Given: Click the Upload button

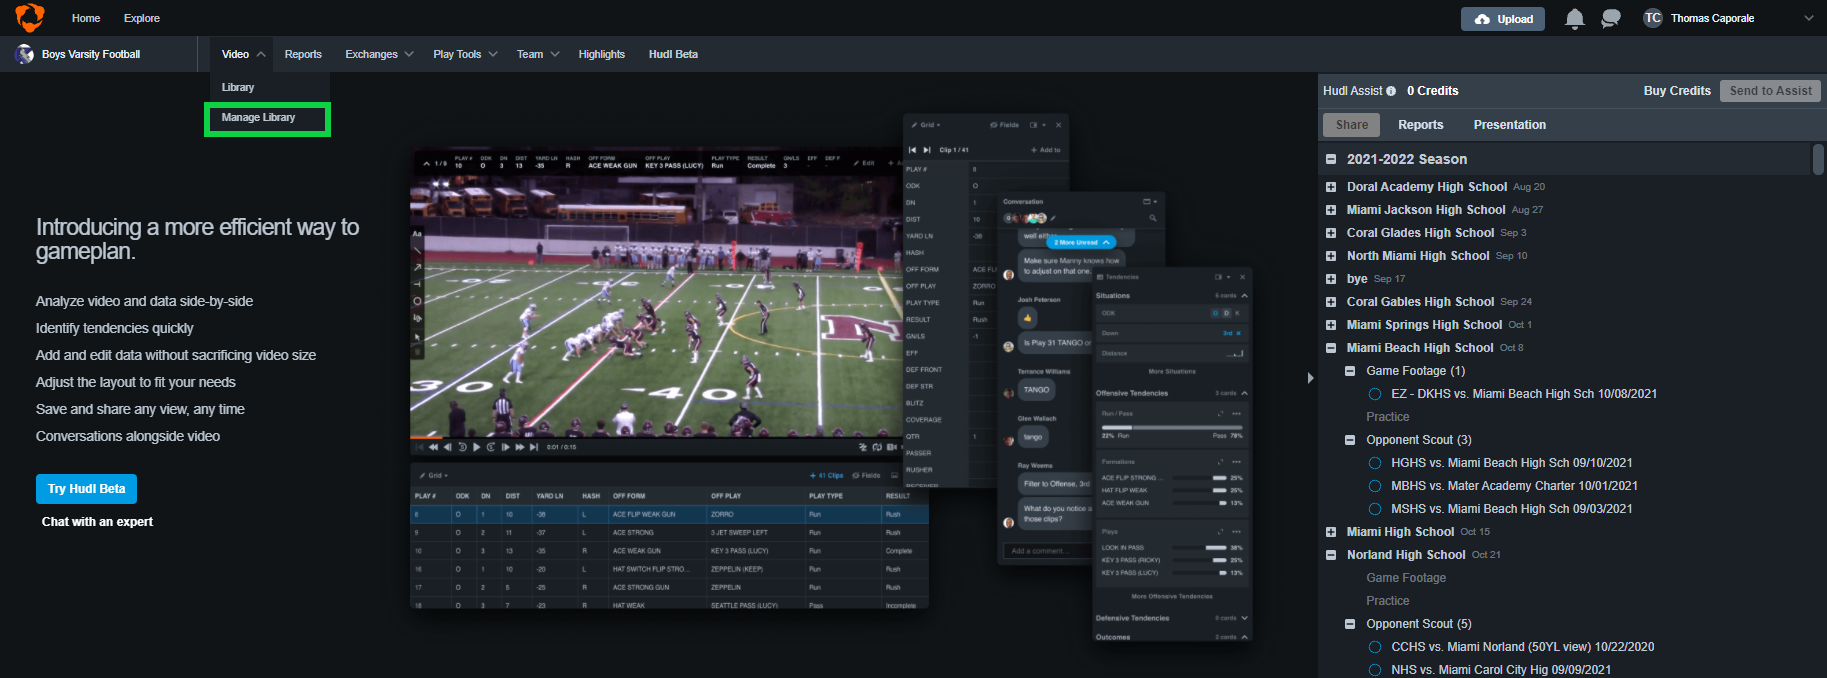Looking at the screenshot, I should pos(1503,19).
